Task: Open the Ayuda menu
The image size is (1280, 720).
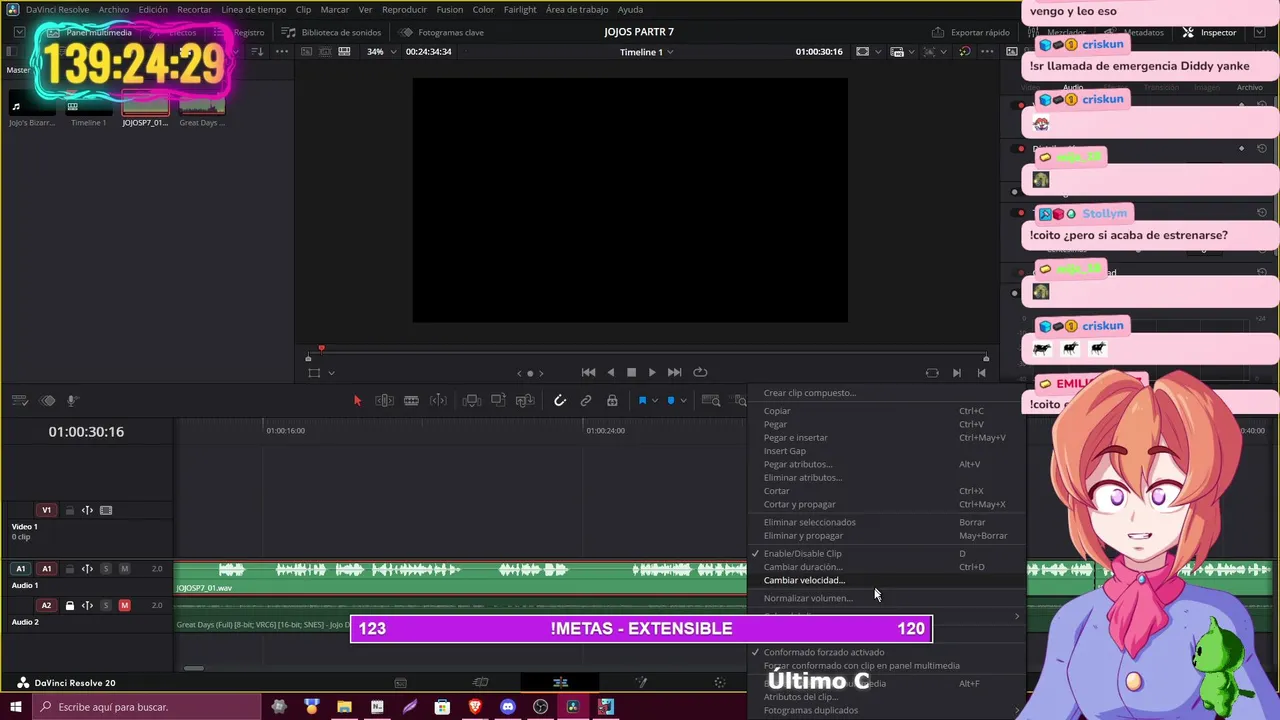Action: 631,9
